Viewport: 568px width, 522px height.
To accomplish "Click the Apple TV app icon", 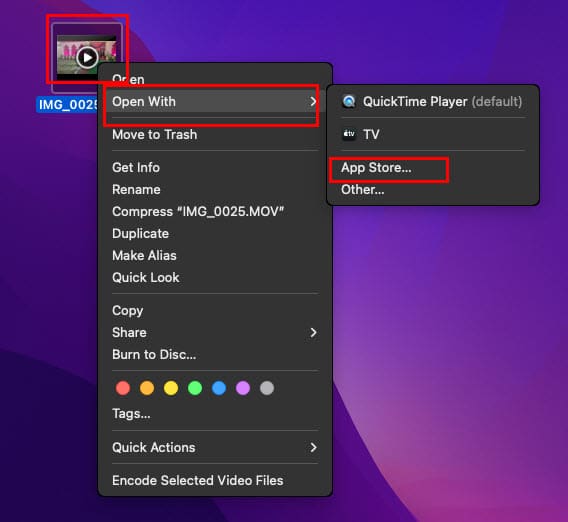I will point(349,134).
